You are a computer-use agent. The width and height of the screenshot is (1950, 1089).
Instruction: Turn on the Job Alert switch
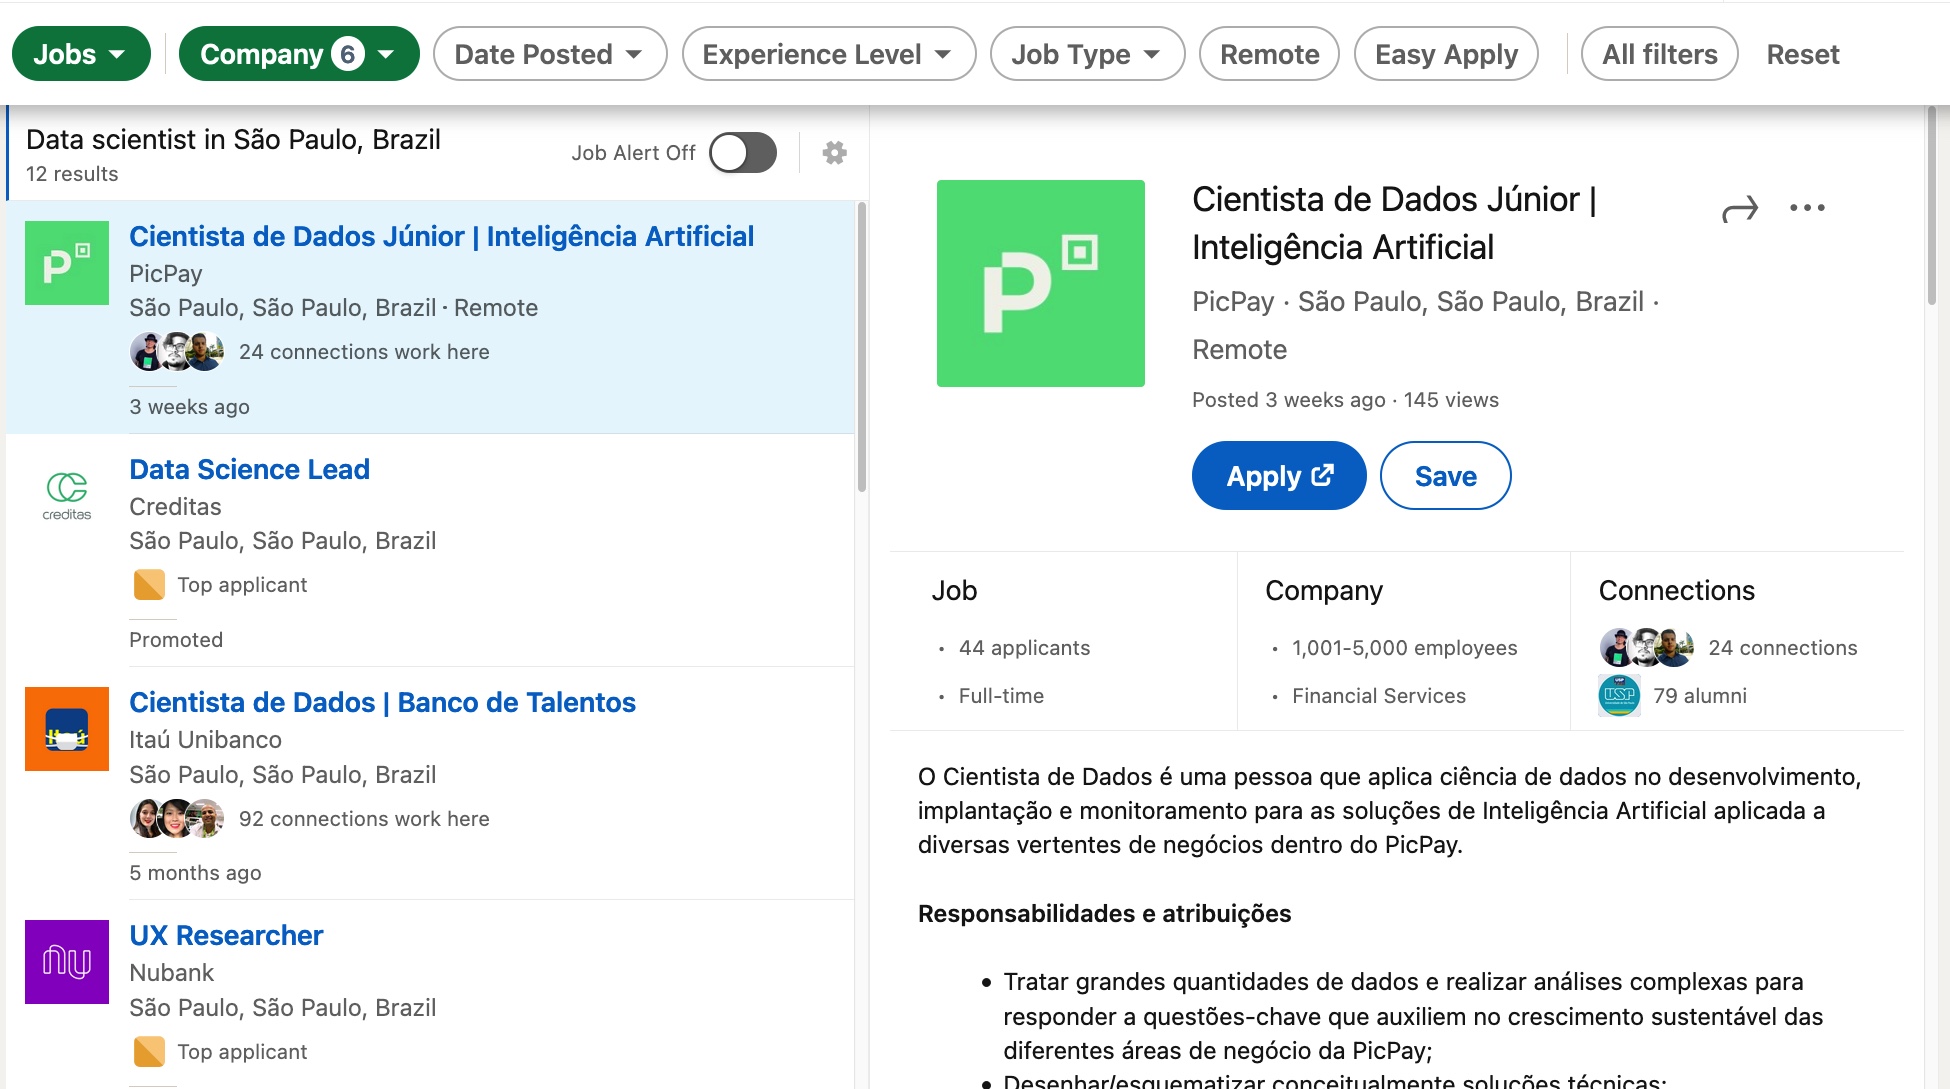(743, 153)
